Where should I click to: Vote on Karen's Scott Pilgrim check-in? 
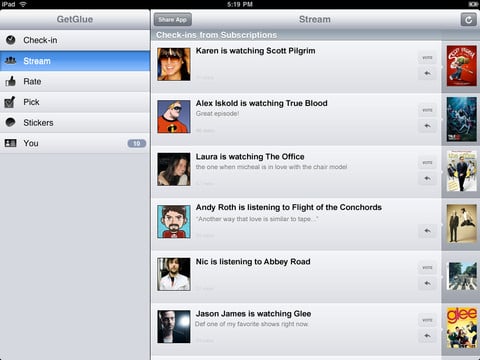coord(427,58)
